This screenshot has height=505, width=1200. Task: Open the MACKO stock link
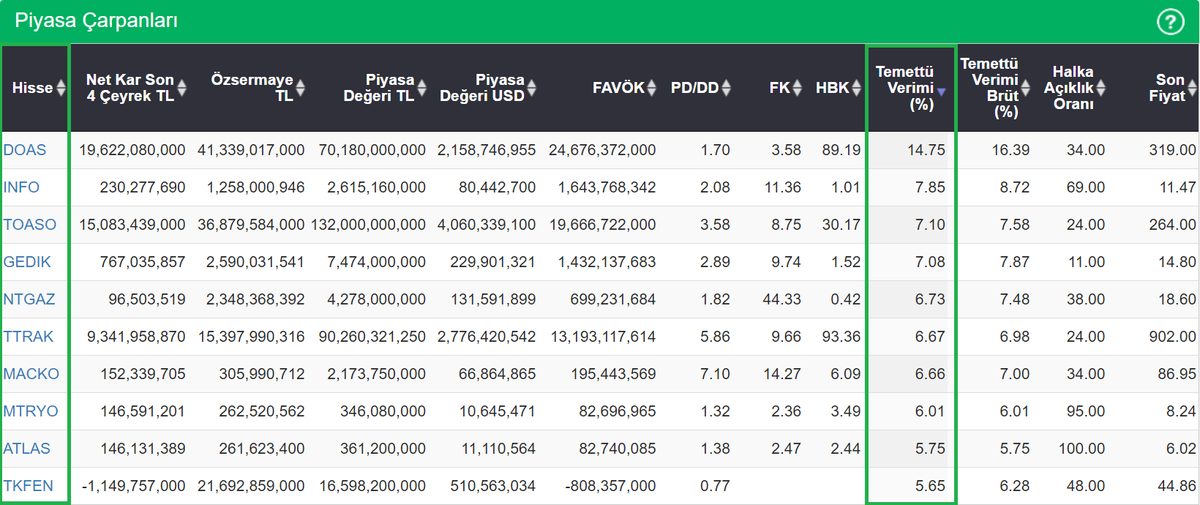click(x=31, y=374)
